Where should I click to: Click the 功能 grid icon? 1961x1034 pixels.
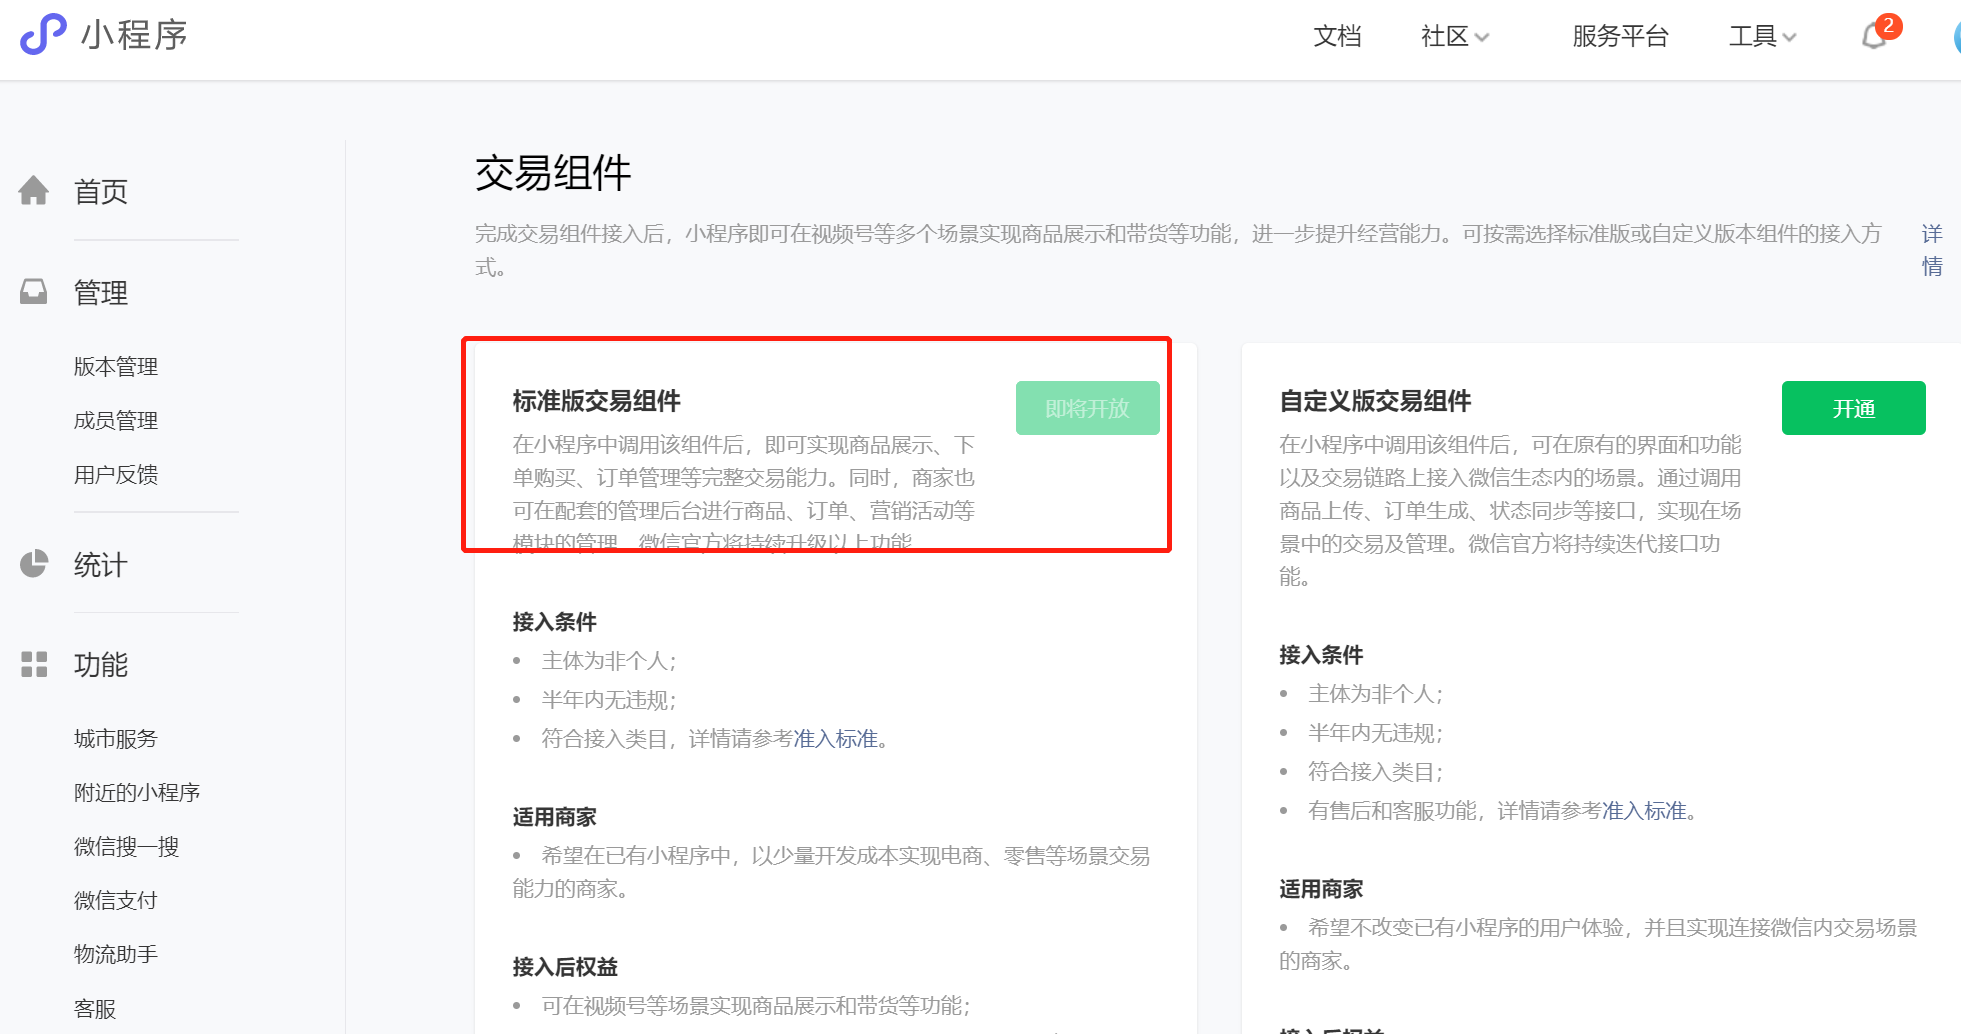(34, 664)
